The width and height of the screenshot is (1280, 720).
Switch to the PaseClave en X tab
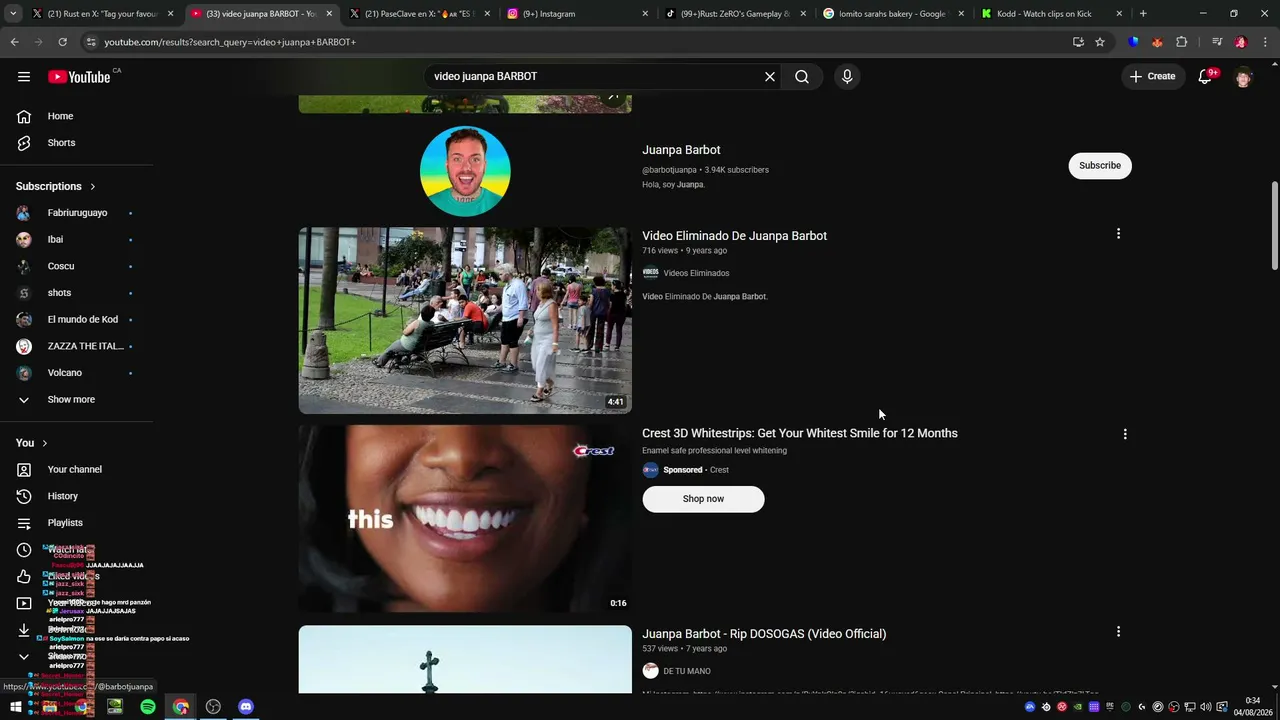coord(418,14)
